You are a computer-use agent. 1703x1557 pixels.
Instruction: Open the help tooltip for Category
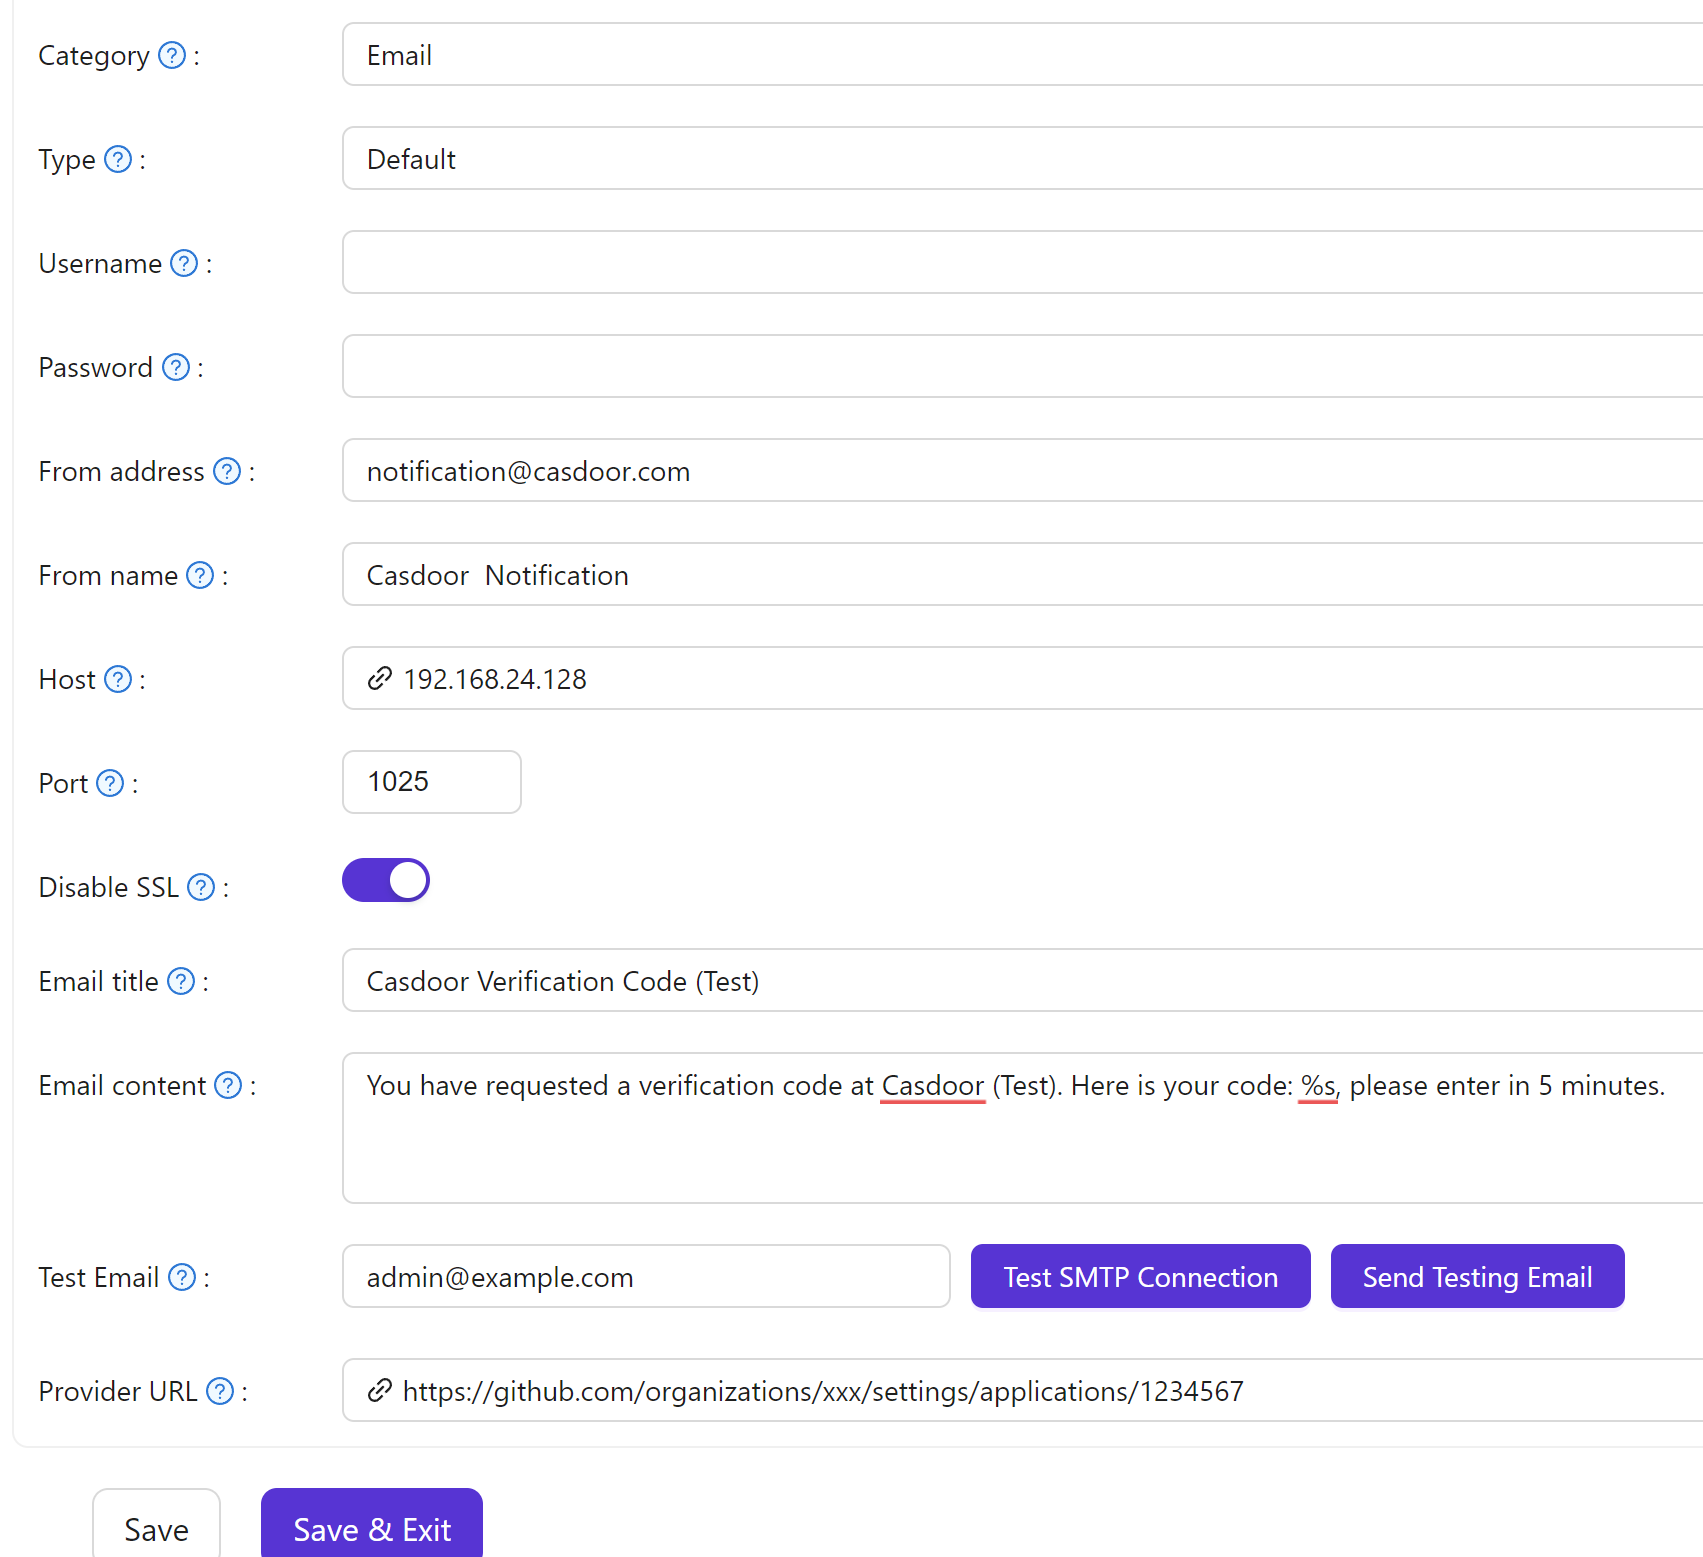tap(171, 56)
